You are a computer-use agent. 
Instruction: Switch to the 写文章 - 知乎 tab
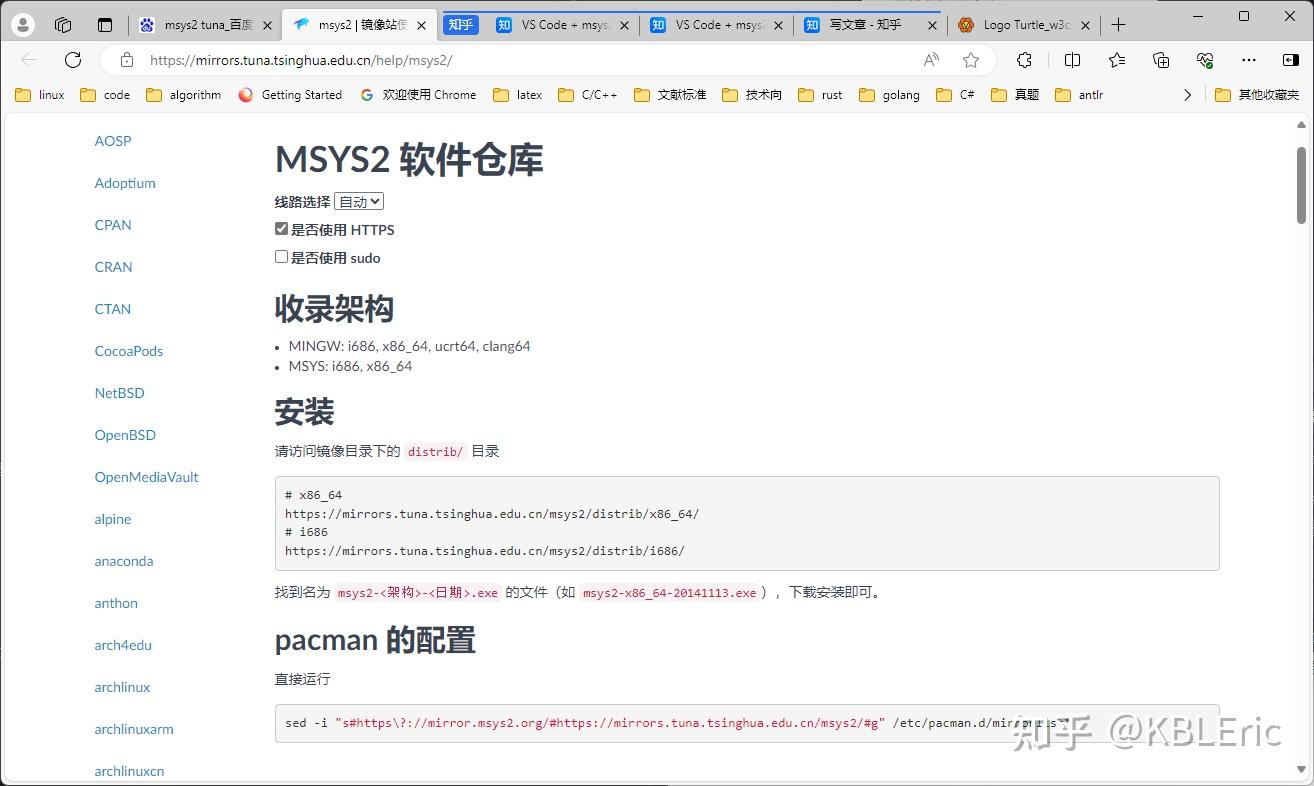click(866, 24)
